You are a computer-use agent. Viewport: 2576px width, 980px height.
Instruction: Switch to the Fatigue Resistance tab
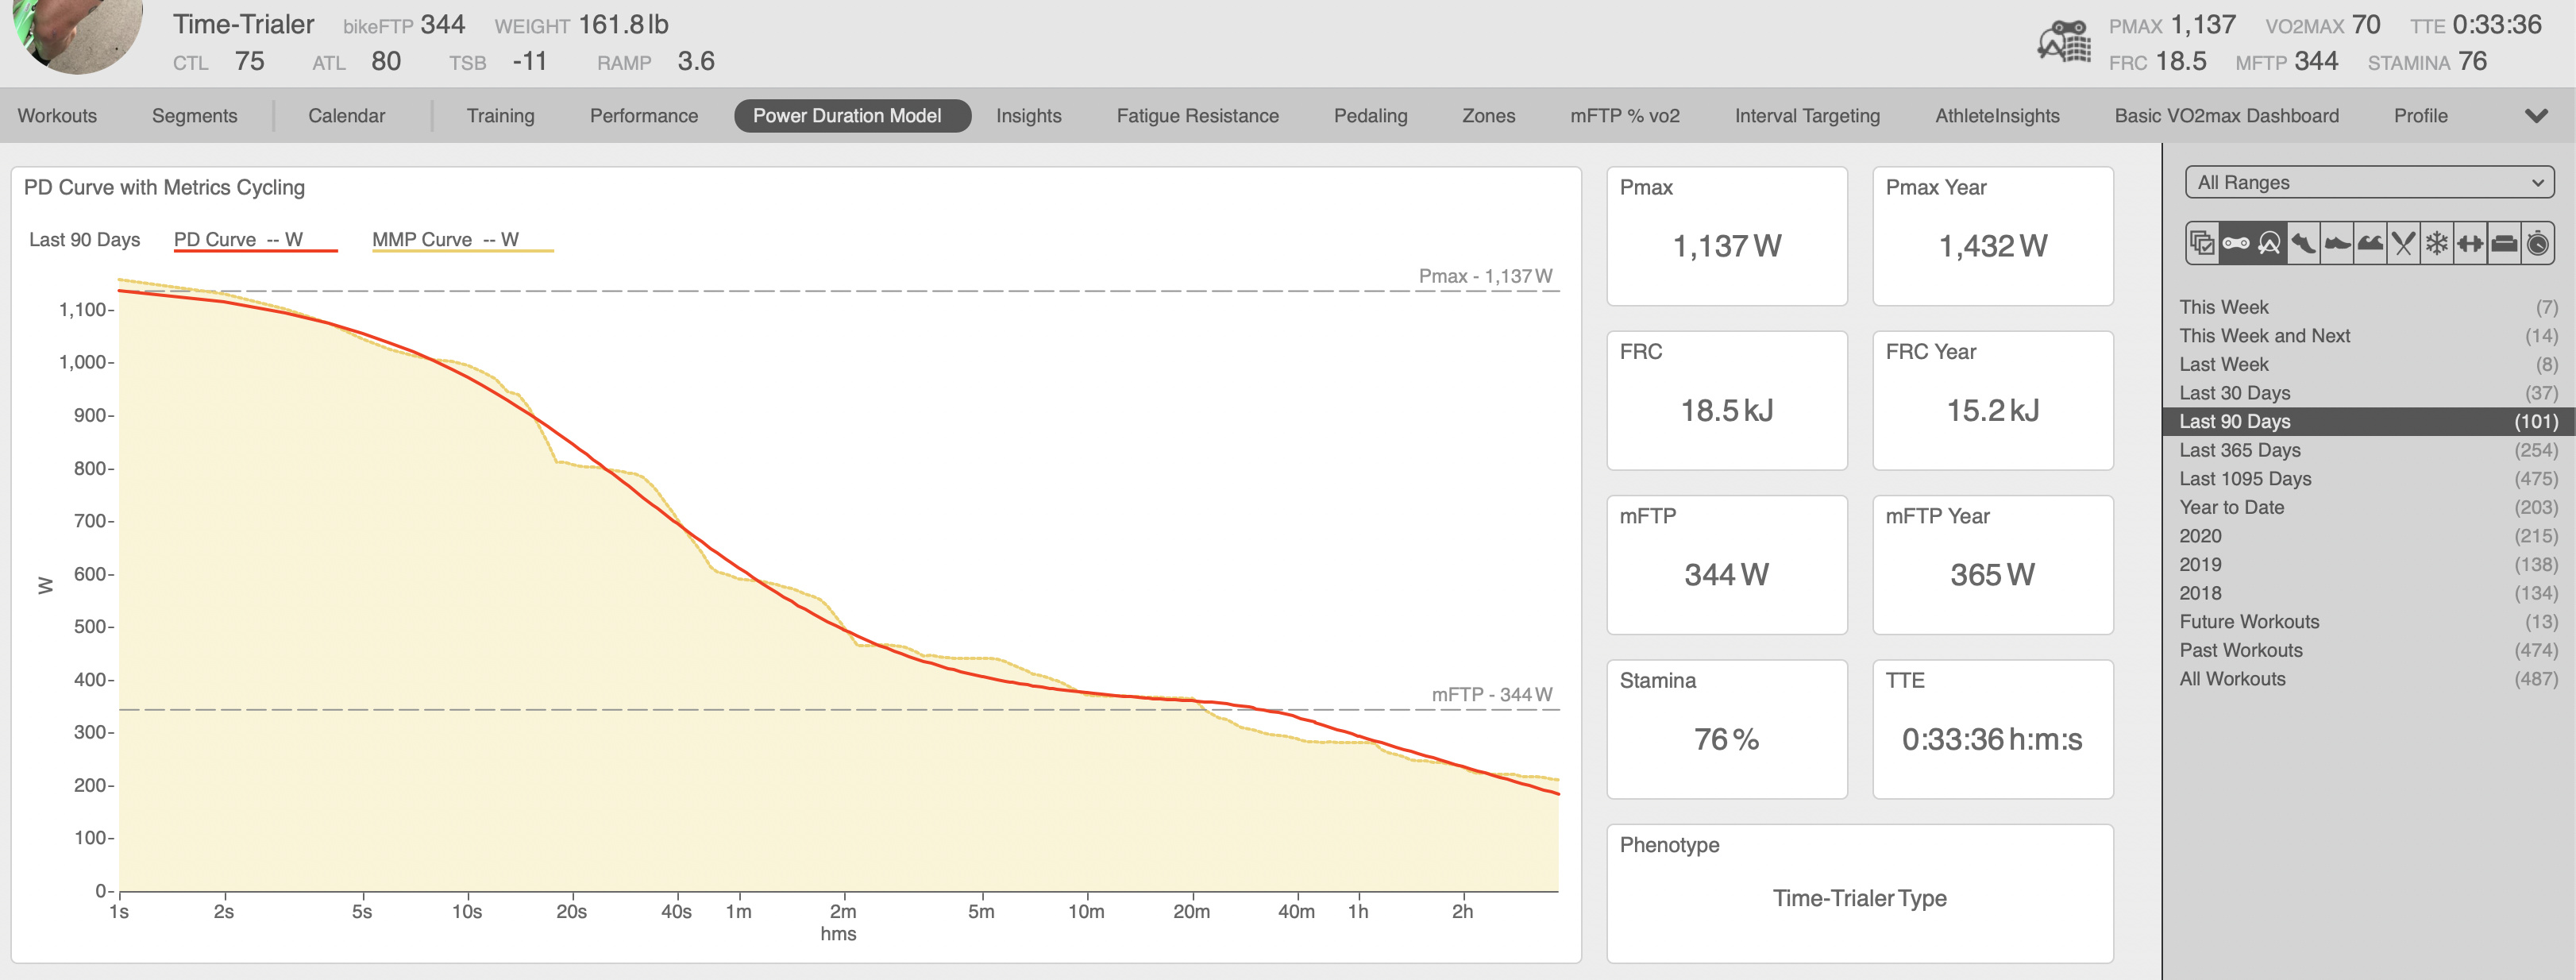(1197, 116)
